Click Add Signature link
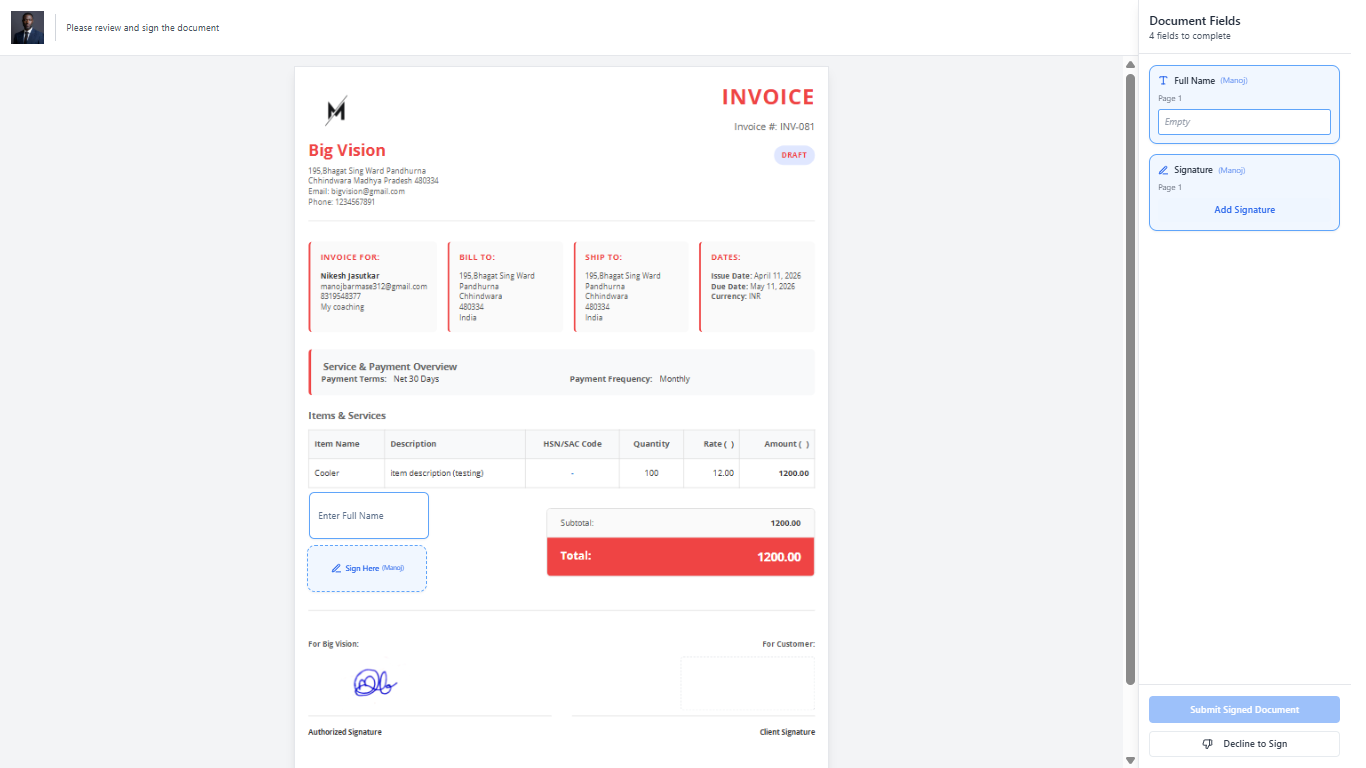The width and height of the screenshot is (1366, 768). coord(1244,210)
